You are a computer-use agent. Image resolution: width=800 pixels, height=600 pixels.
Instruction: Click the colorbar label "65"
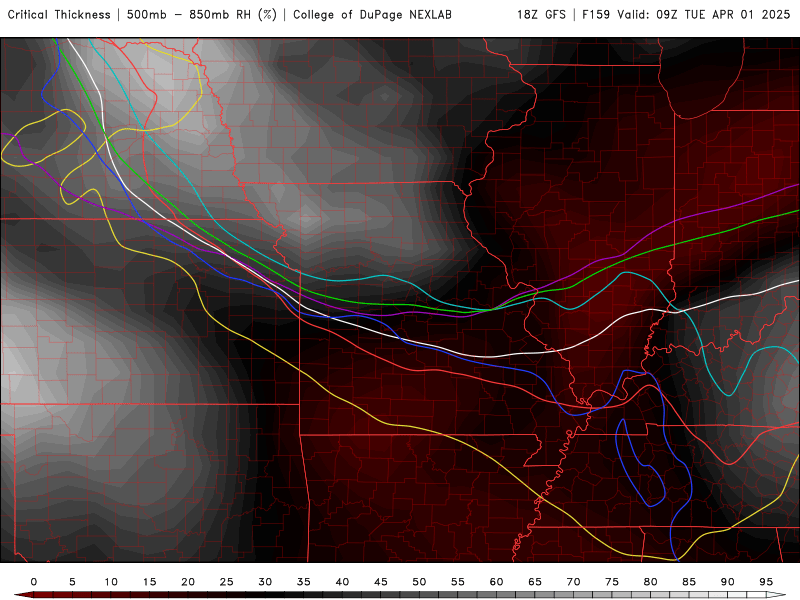click(x=535, y=582)
